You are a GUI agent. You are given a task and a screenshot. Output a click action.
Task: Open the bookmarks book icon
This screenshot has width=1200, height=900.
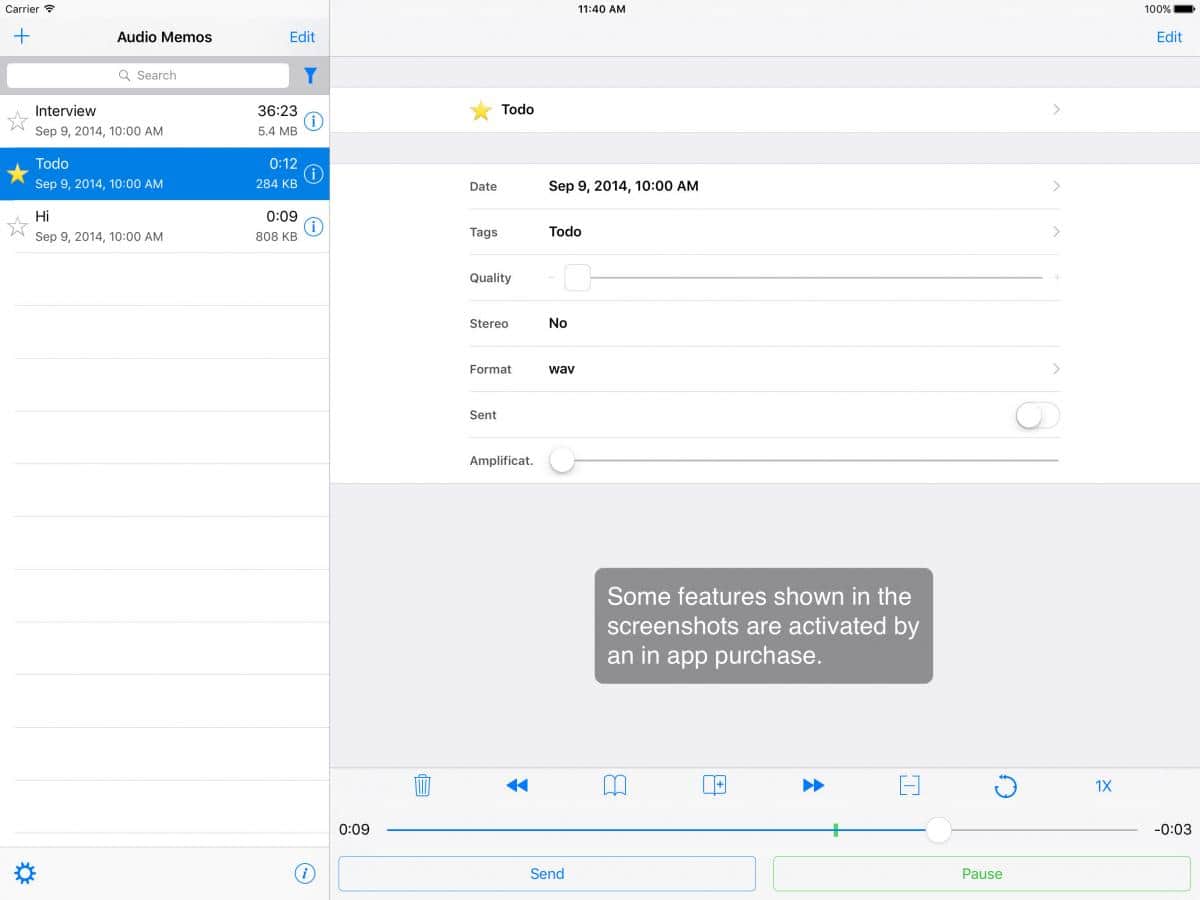[x=615, y=785]
